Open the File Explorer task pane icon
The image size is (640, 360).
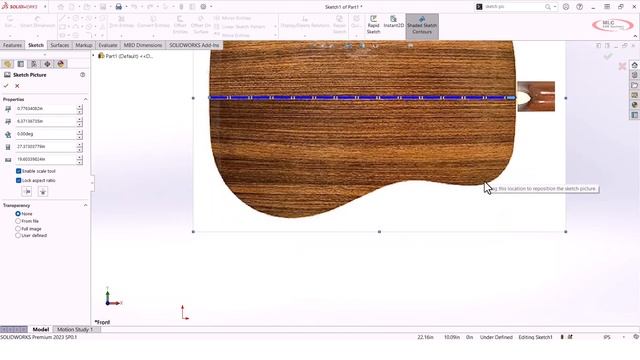click(x=634, y=85)
